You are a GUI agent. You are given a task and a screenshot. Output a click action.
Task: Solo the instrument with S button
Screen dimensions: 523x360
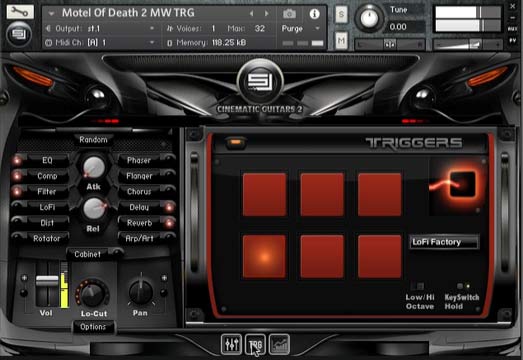[341, 14]
